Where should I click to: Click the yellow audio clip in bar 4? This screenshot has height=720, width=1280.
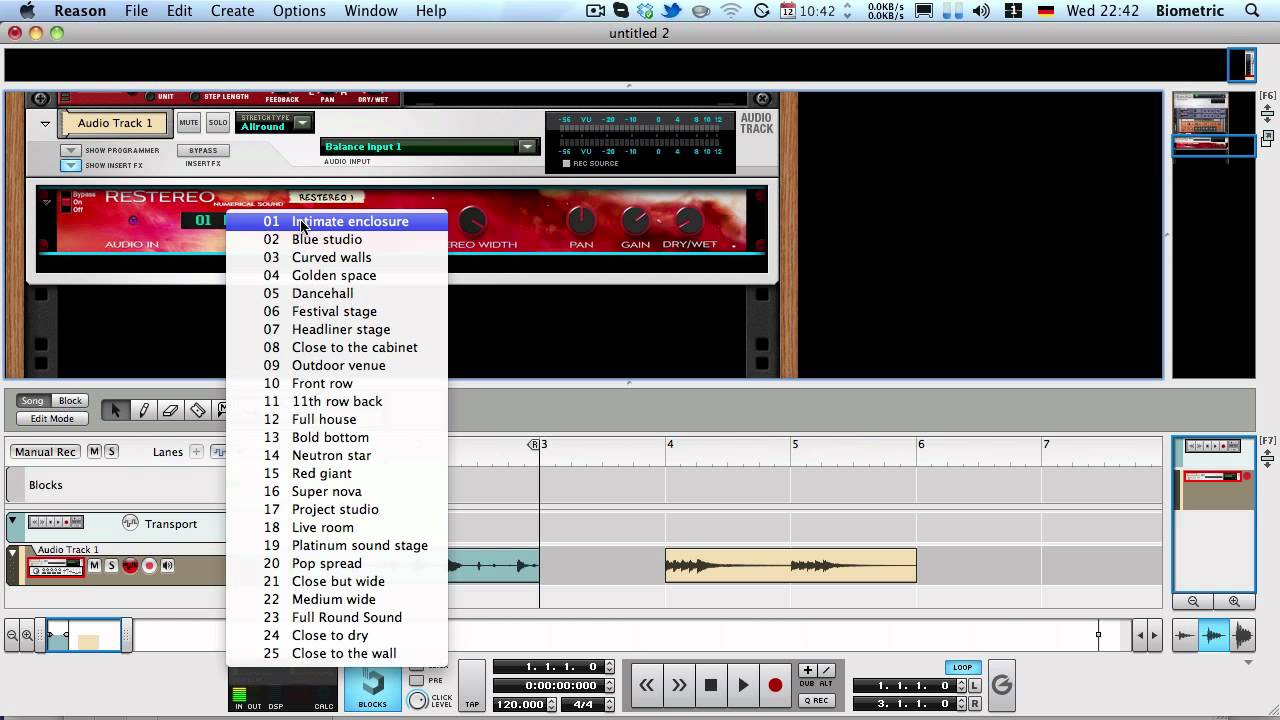coord(791,566)
